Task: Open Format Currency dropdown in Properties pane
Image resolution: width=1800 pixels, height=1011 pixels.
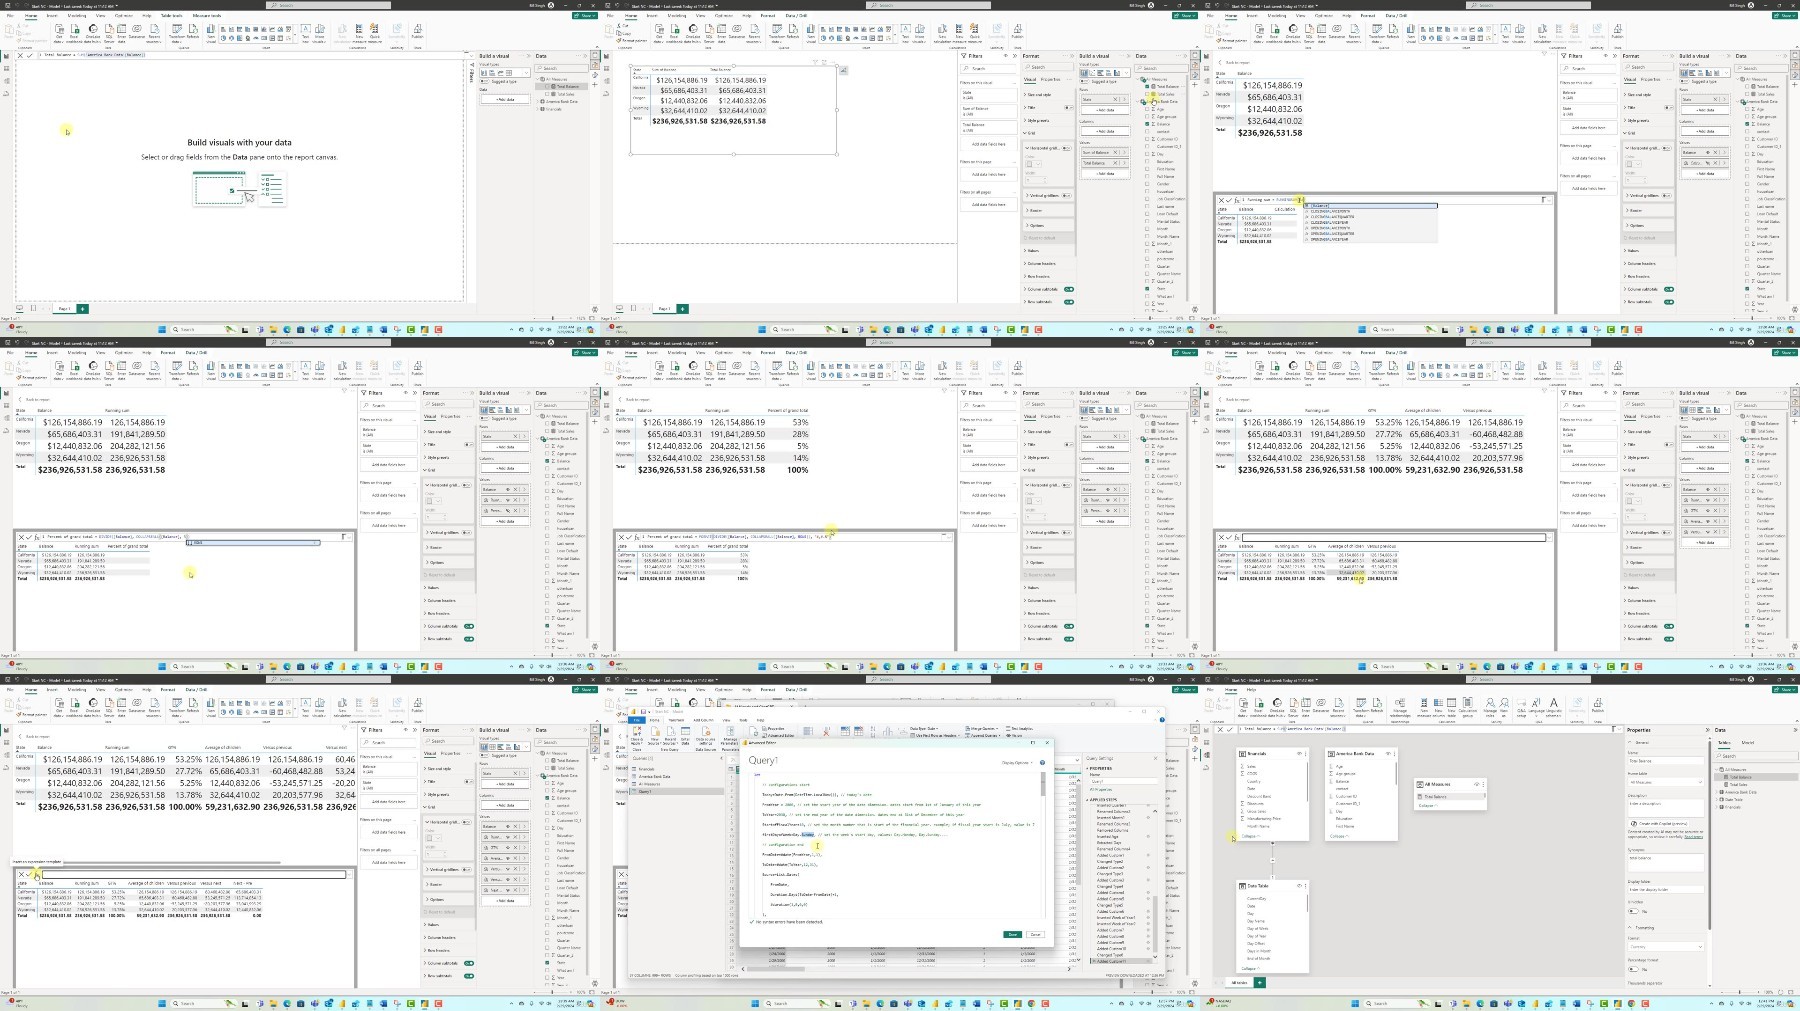Action: click(x=1666, y=947)
